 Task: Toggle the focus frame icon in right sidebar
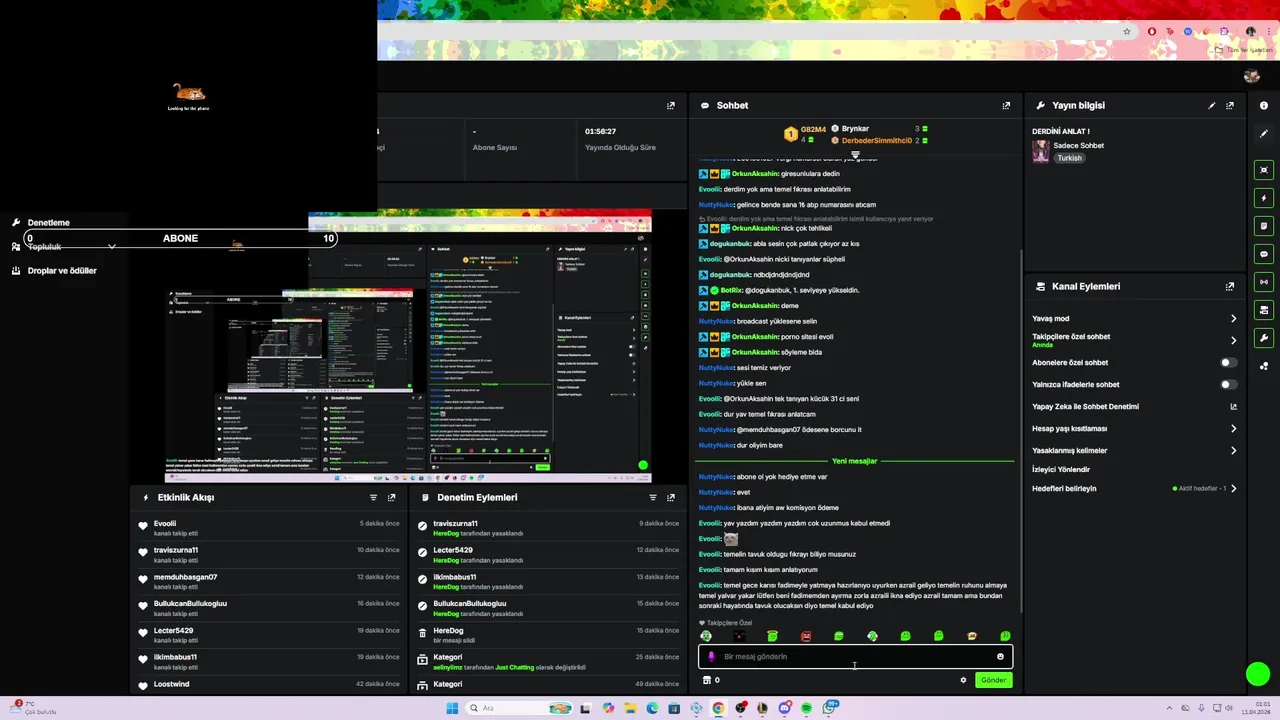point(1264,170)
